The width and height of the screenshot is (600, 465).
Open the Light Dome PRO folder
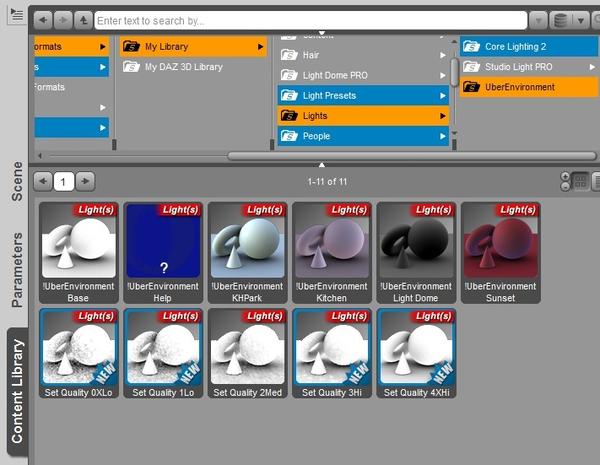363,75
